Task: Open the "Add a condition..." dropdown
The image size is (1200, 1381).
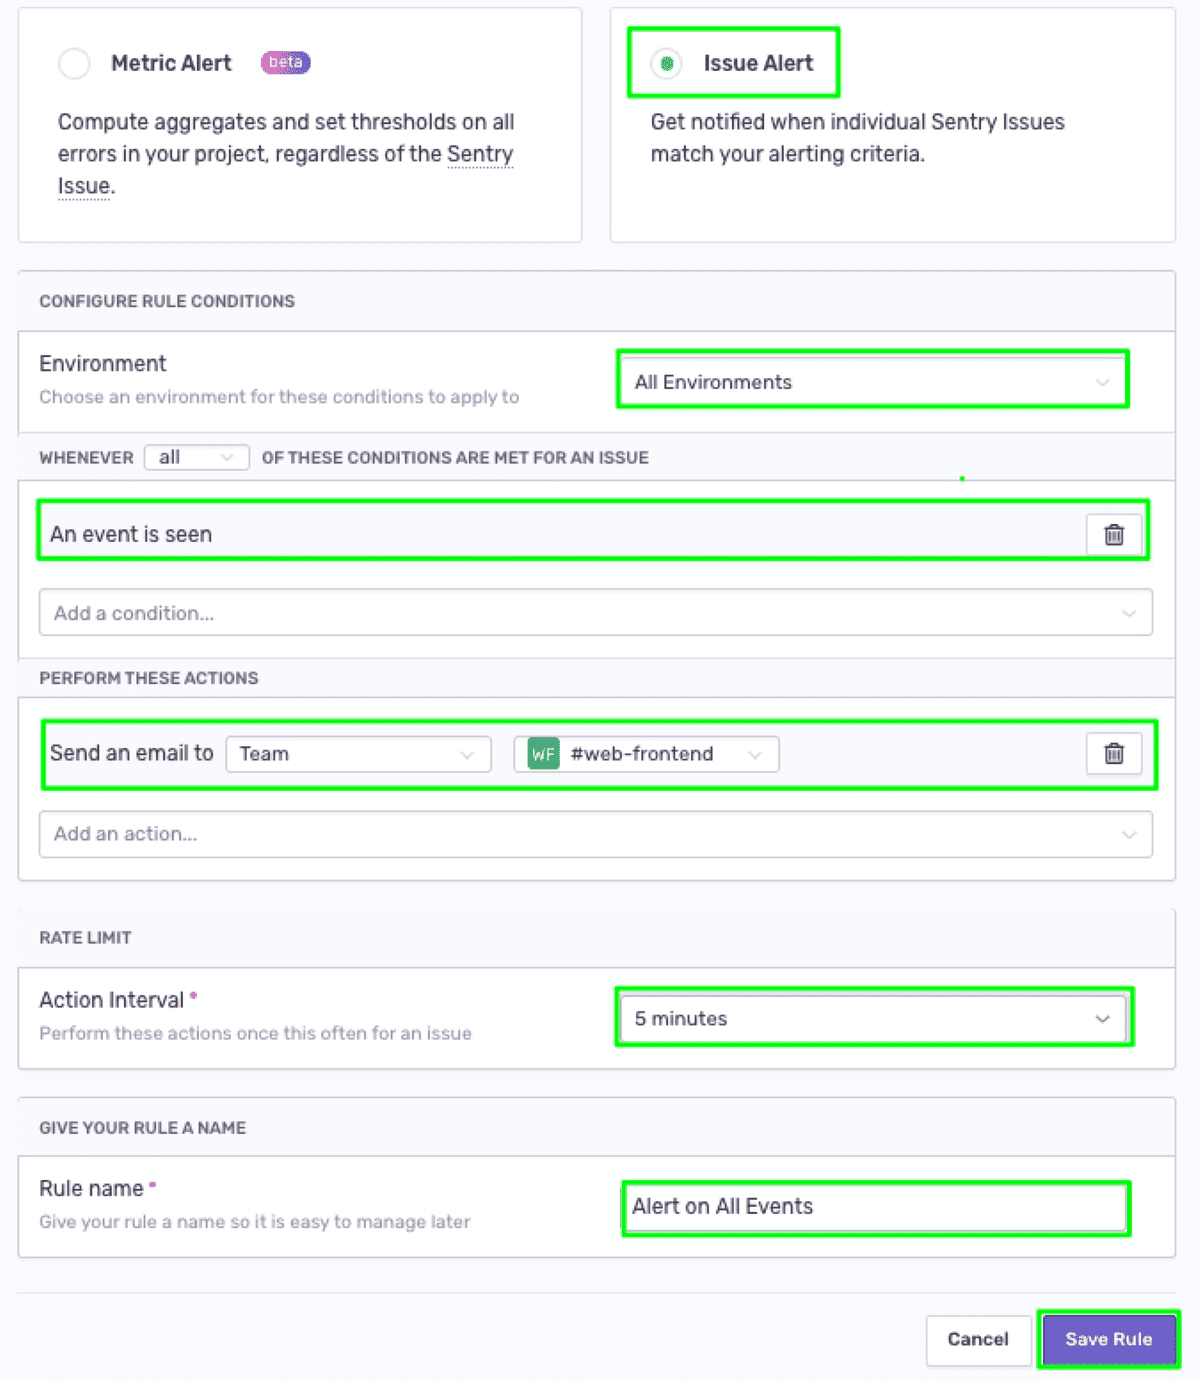Action: coord(596,613)
